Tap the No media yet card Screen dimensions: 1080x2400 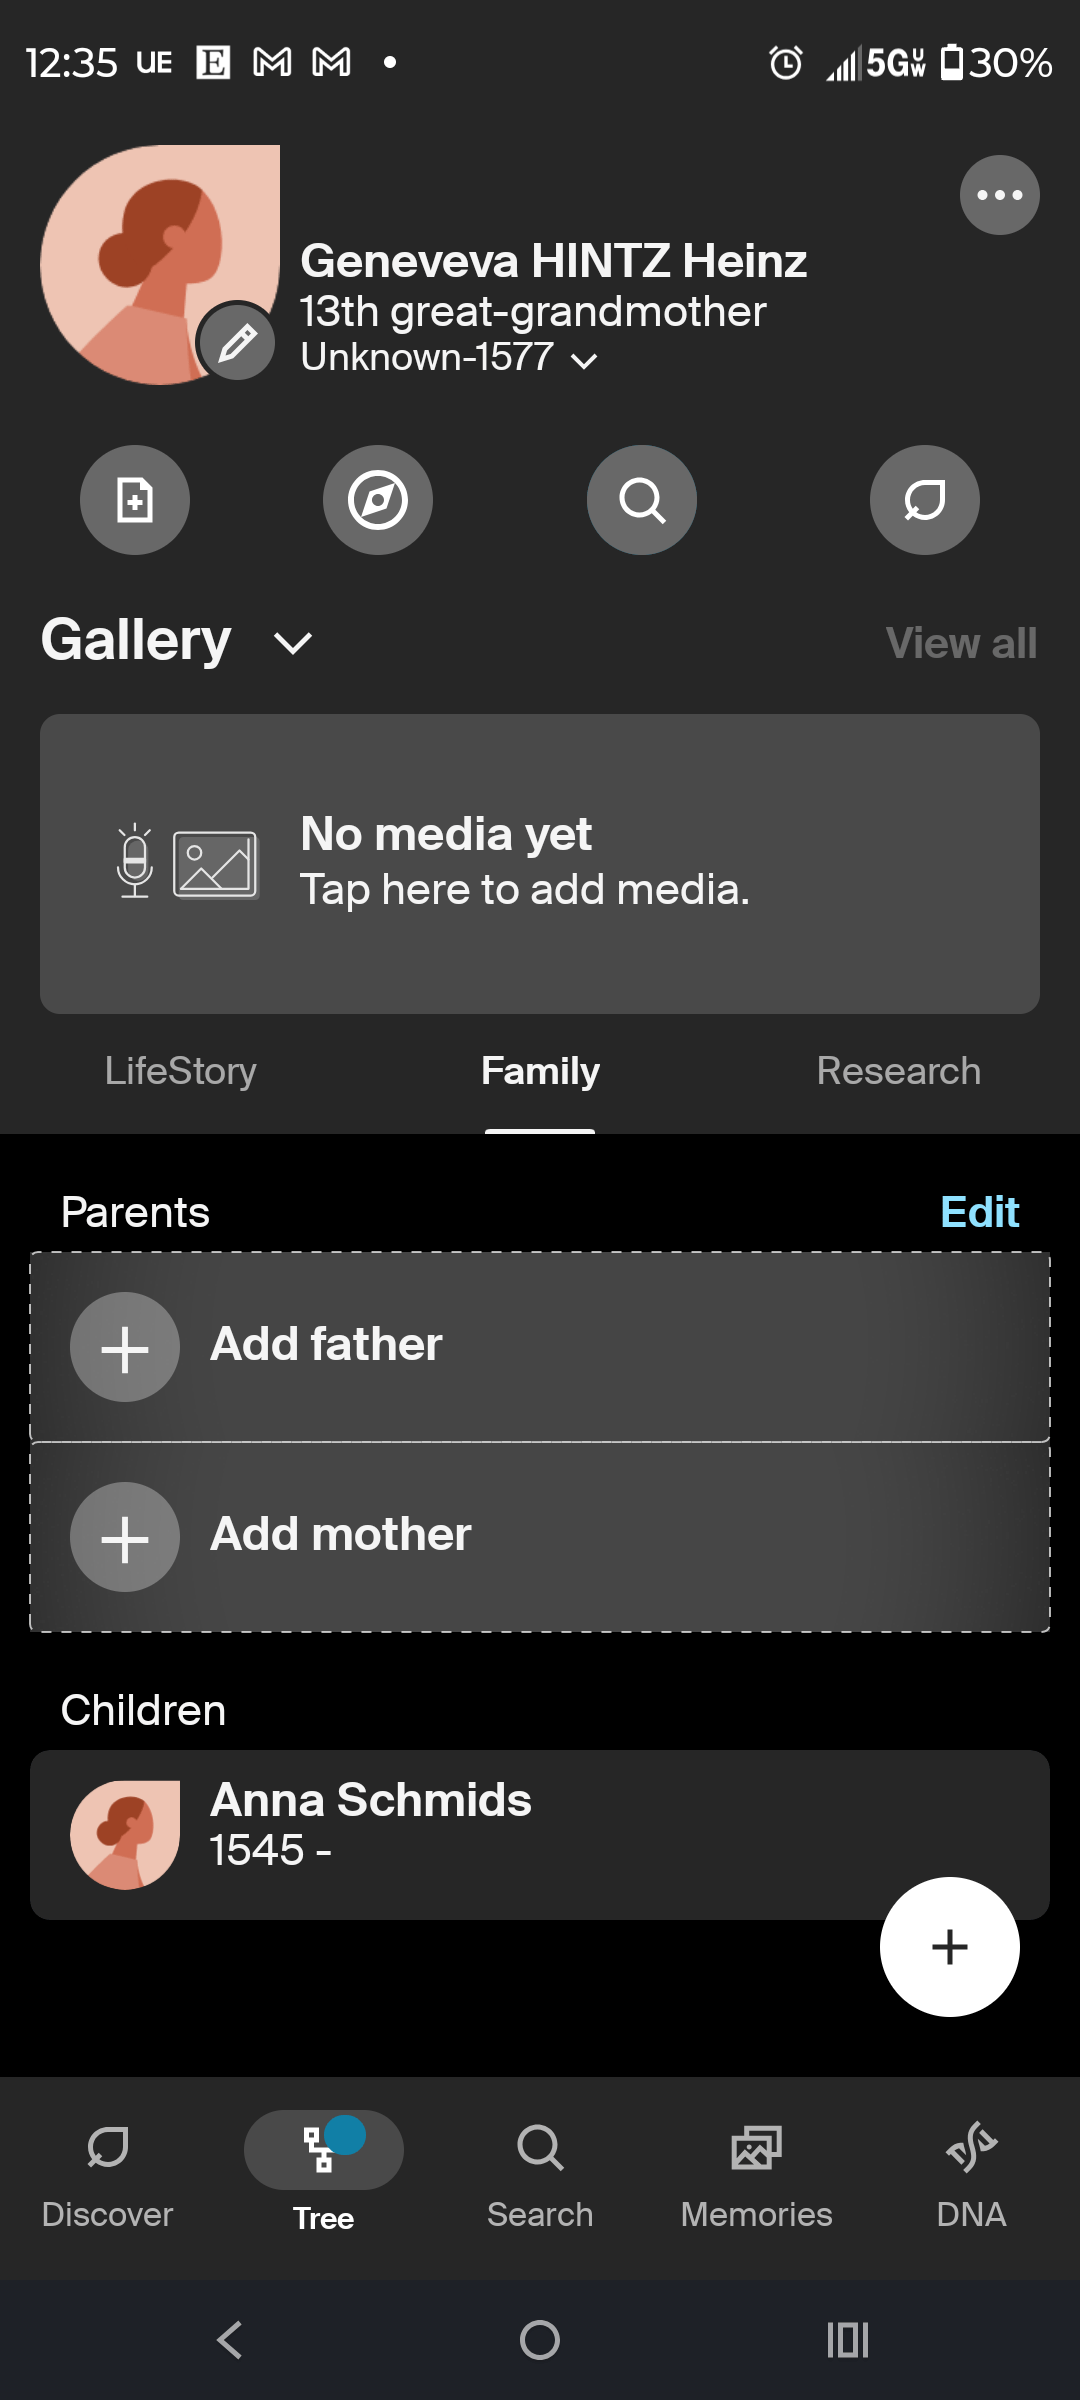point(540,864)
